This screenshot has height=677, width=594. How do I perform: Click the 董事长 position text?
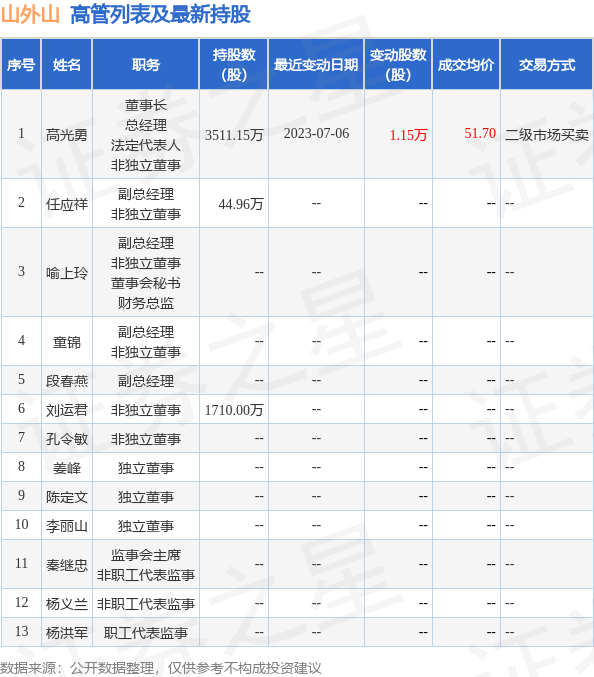(145, 105)
